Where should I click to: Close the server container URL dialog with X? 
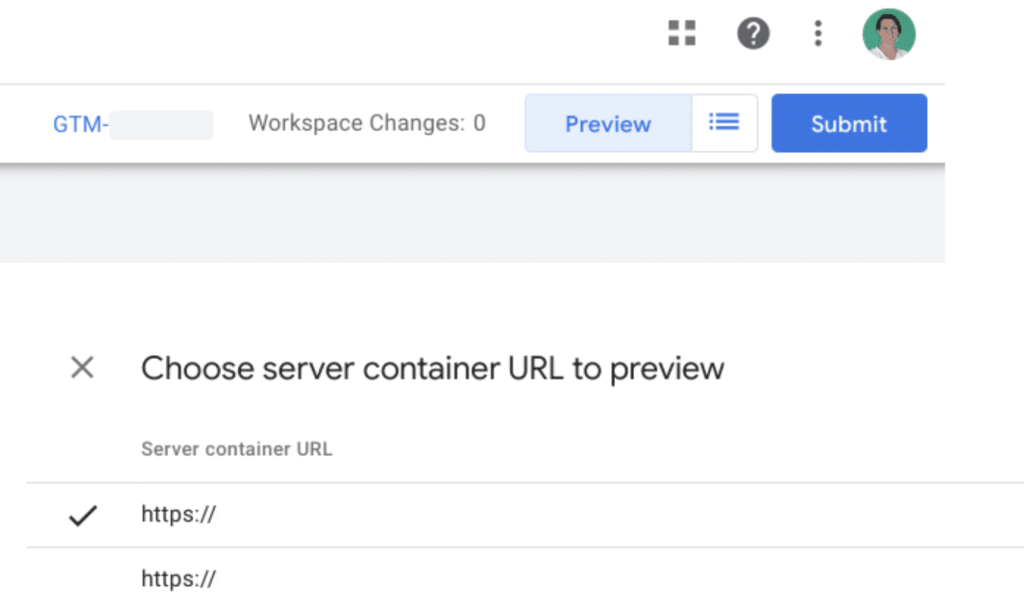click(x=82, y=368)
